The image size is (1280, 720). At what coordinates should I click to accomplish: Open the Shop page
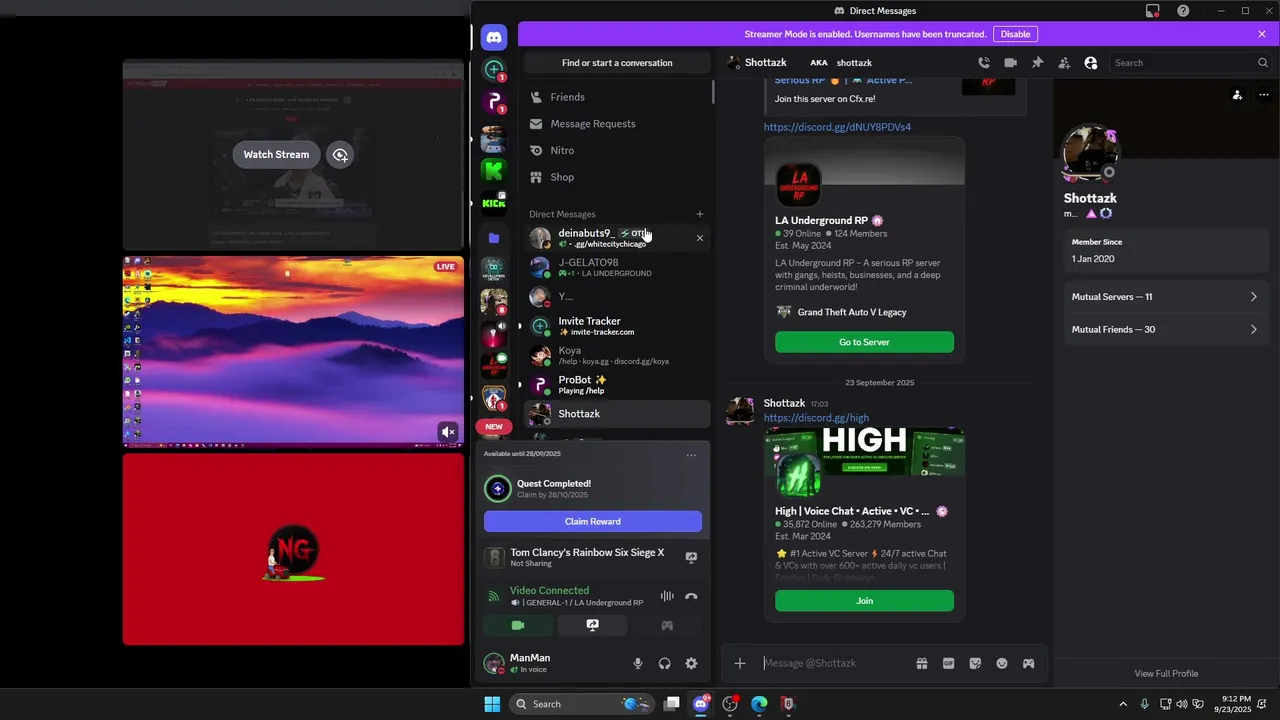(x=617, y=177)
